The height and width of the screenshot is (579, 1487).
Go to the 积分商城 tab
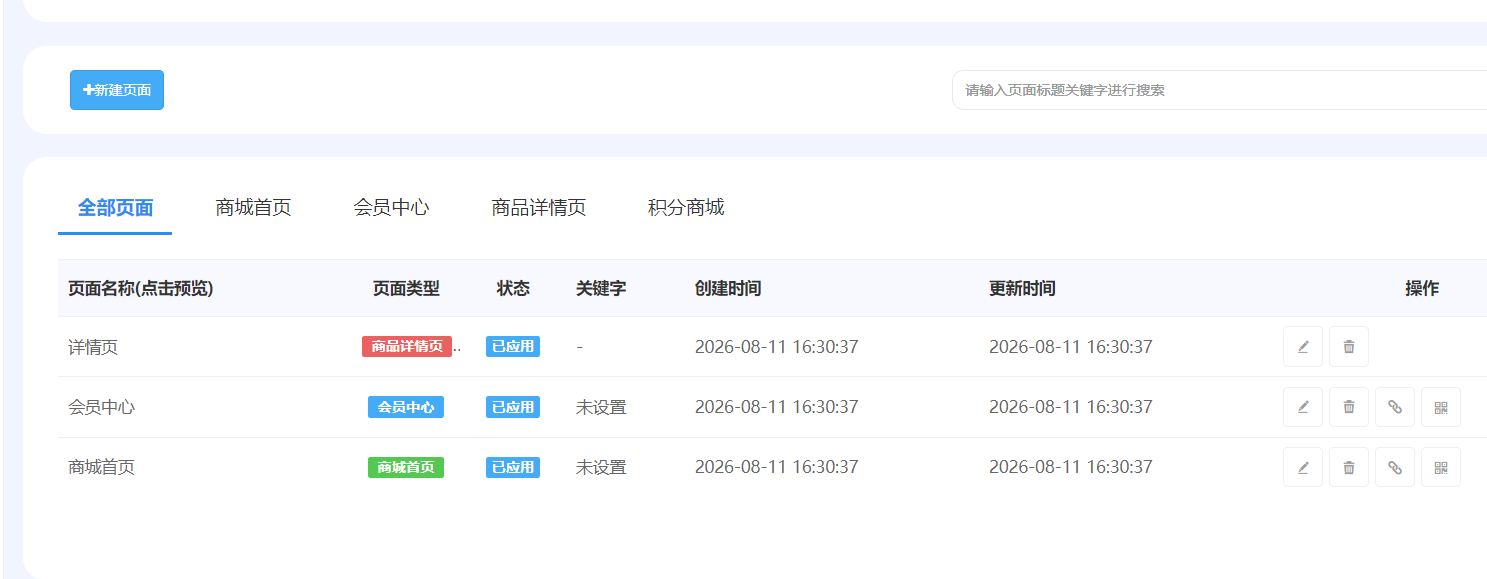pos(686,208)
